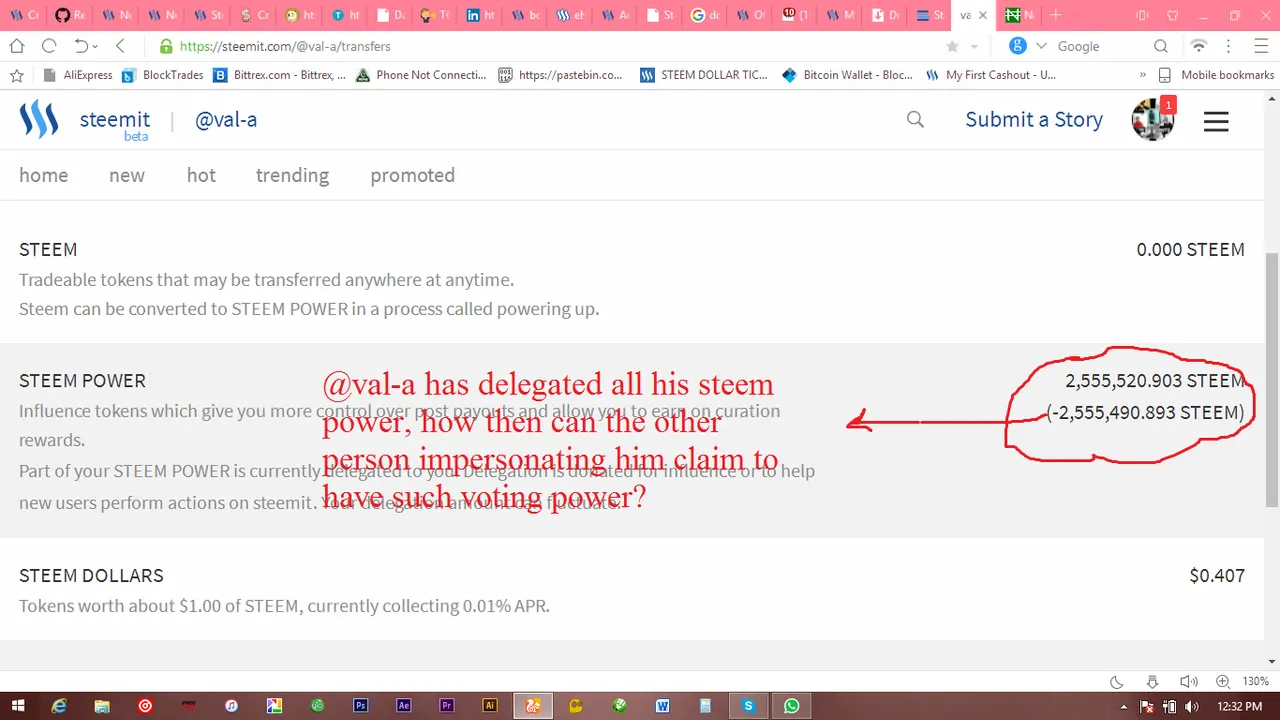Expand the address bar history dropdown arrow
The height and width of the screenshot is (720, 1280).
pyautogui.click(x=974, y=47)
